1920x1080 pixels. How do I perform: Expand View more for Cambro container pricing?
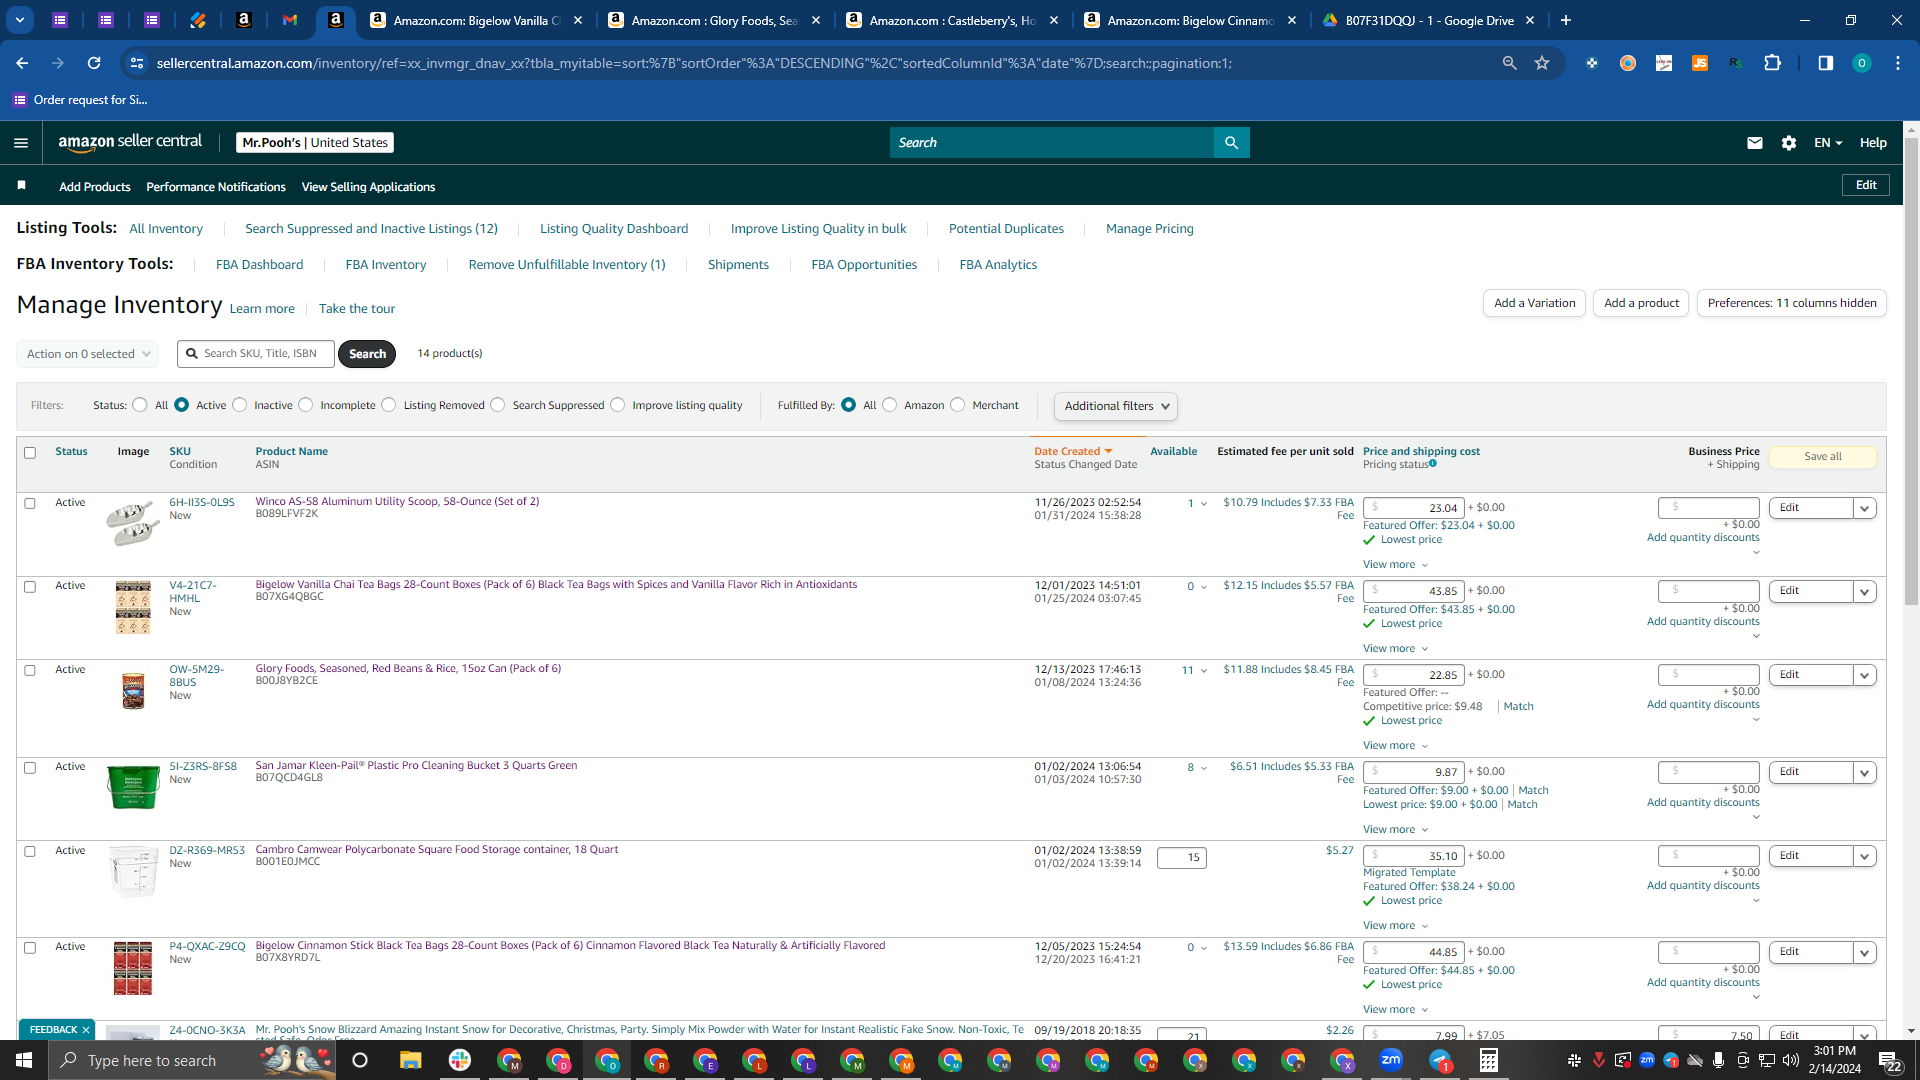(x=1395, y=926)
